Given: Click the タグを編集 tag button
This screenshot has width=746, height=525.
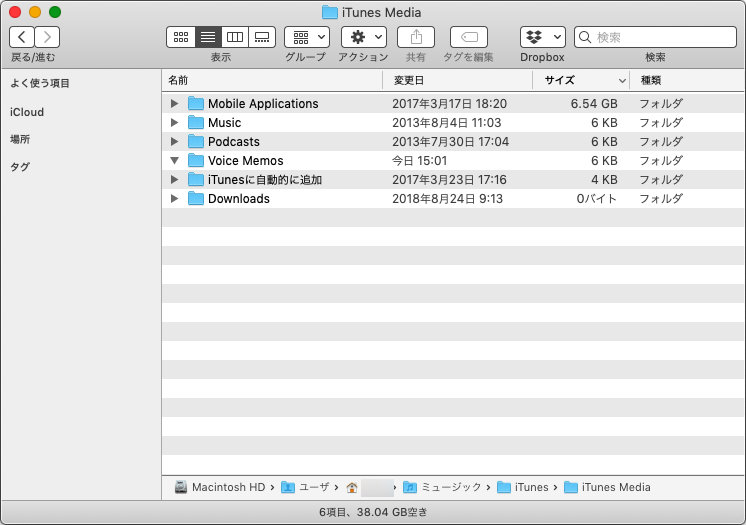Looking at the screenshot, I should click(x=469, y=37).
